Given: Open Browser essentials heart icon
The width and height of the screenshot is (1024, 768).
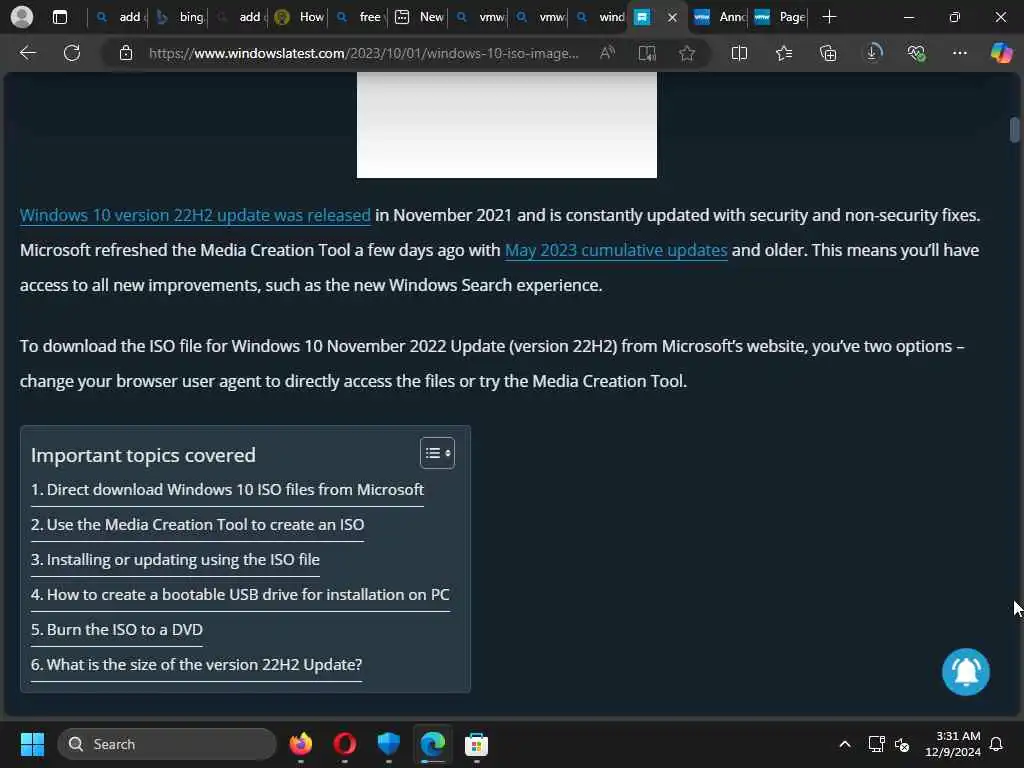Looking at the screenshot, I should coord(916,53).
